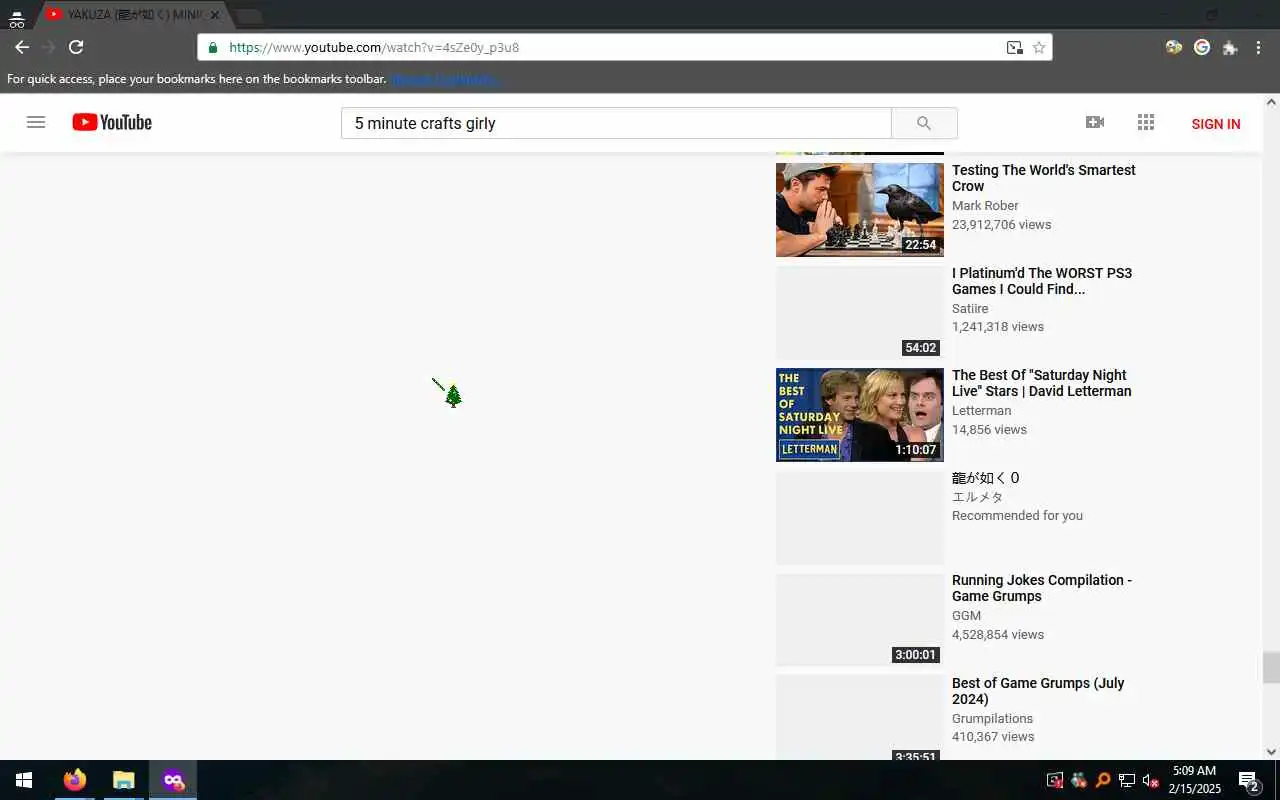Open the browser three-dot menu
The height and width of the screenshot is (800, 1280).
click(x=1258, y=47)
